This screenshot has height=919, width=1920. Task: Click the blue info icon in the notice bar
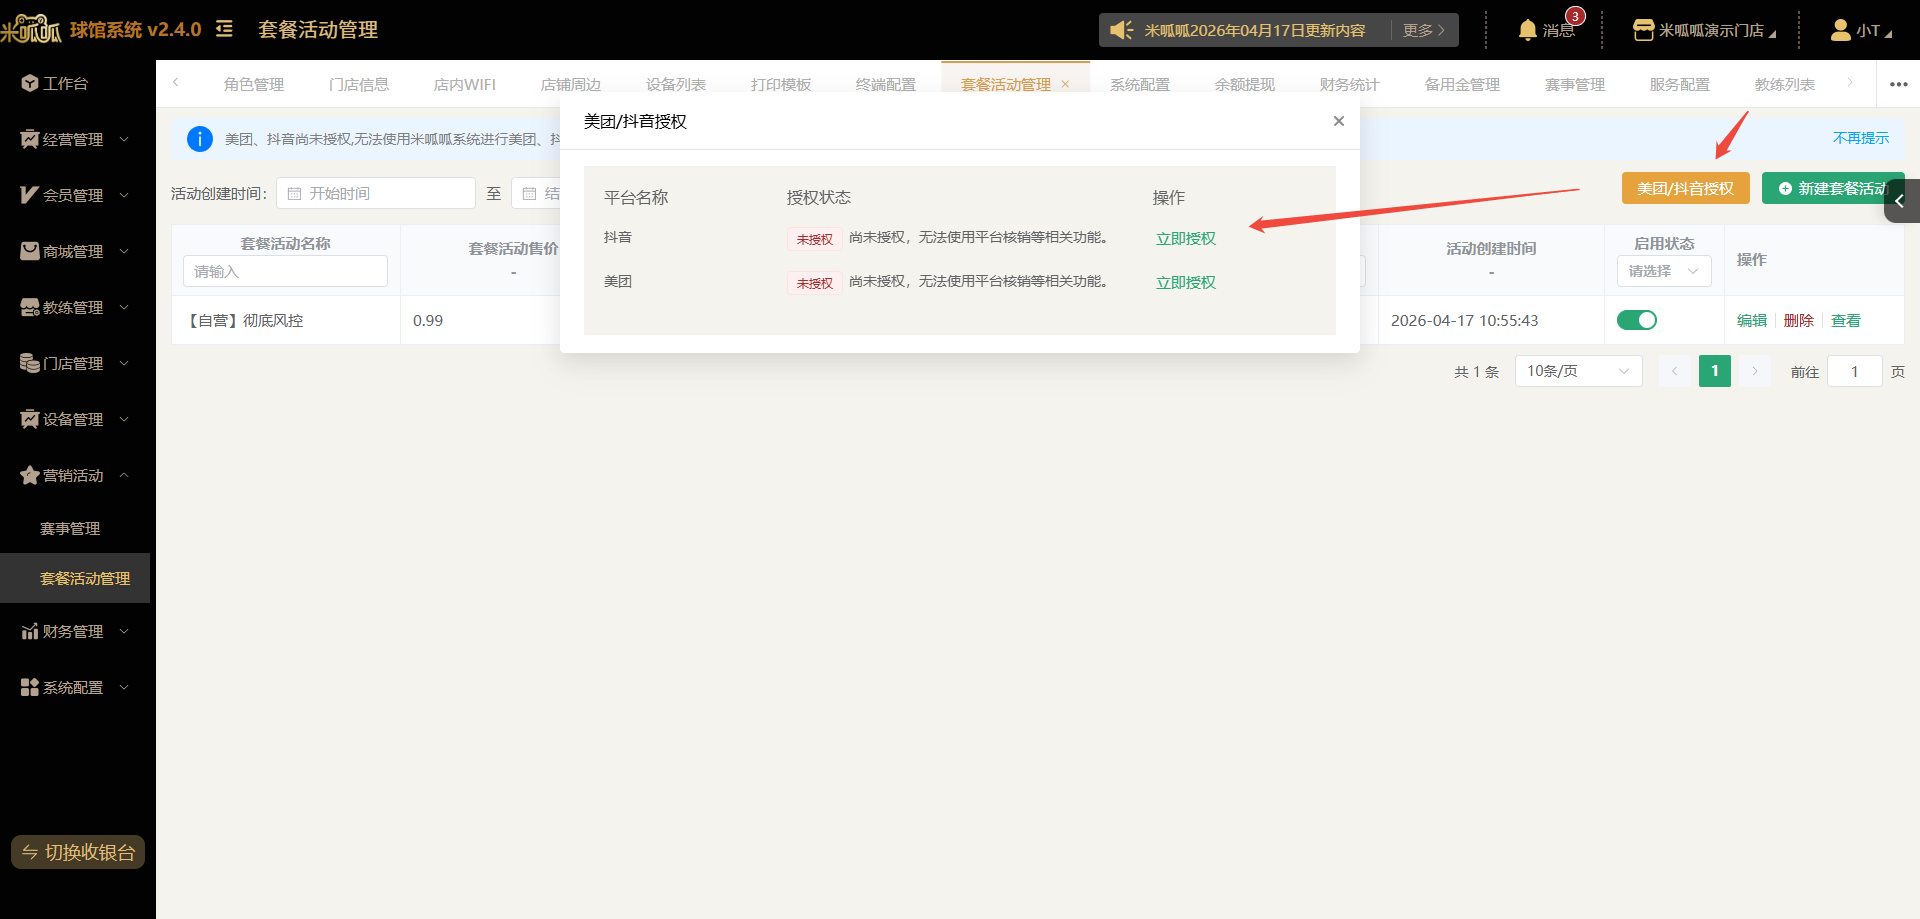pyautogui.click(x=200, y=139)
